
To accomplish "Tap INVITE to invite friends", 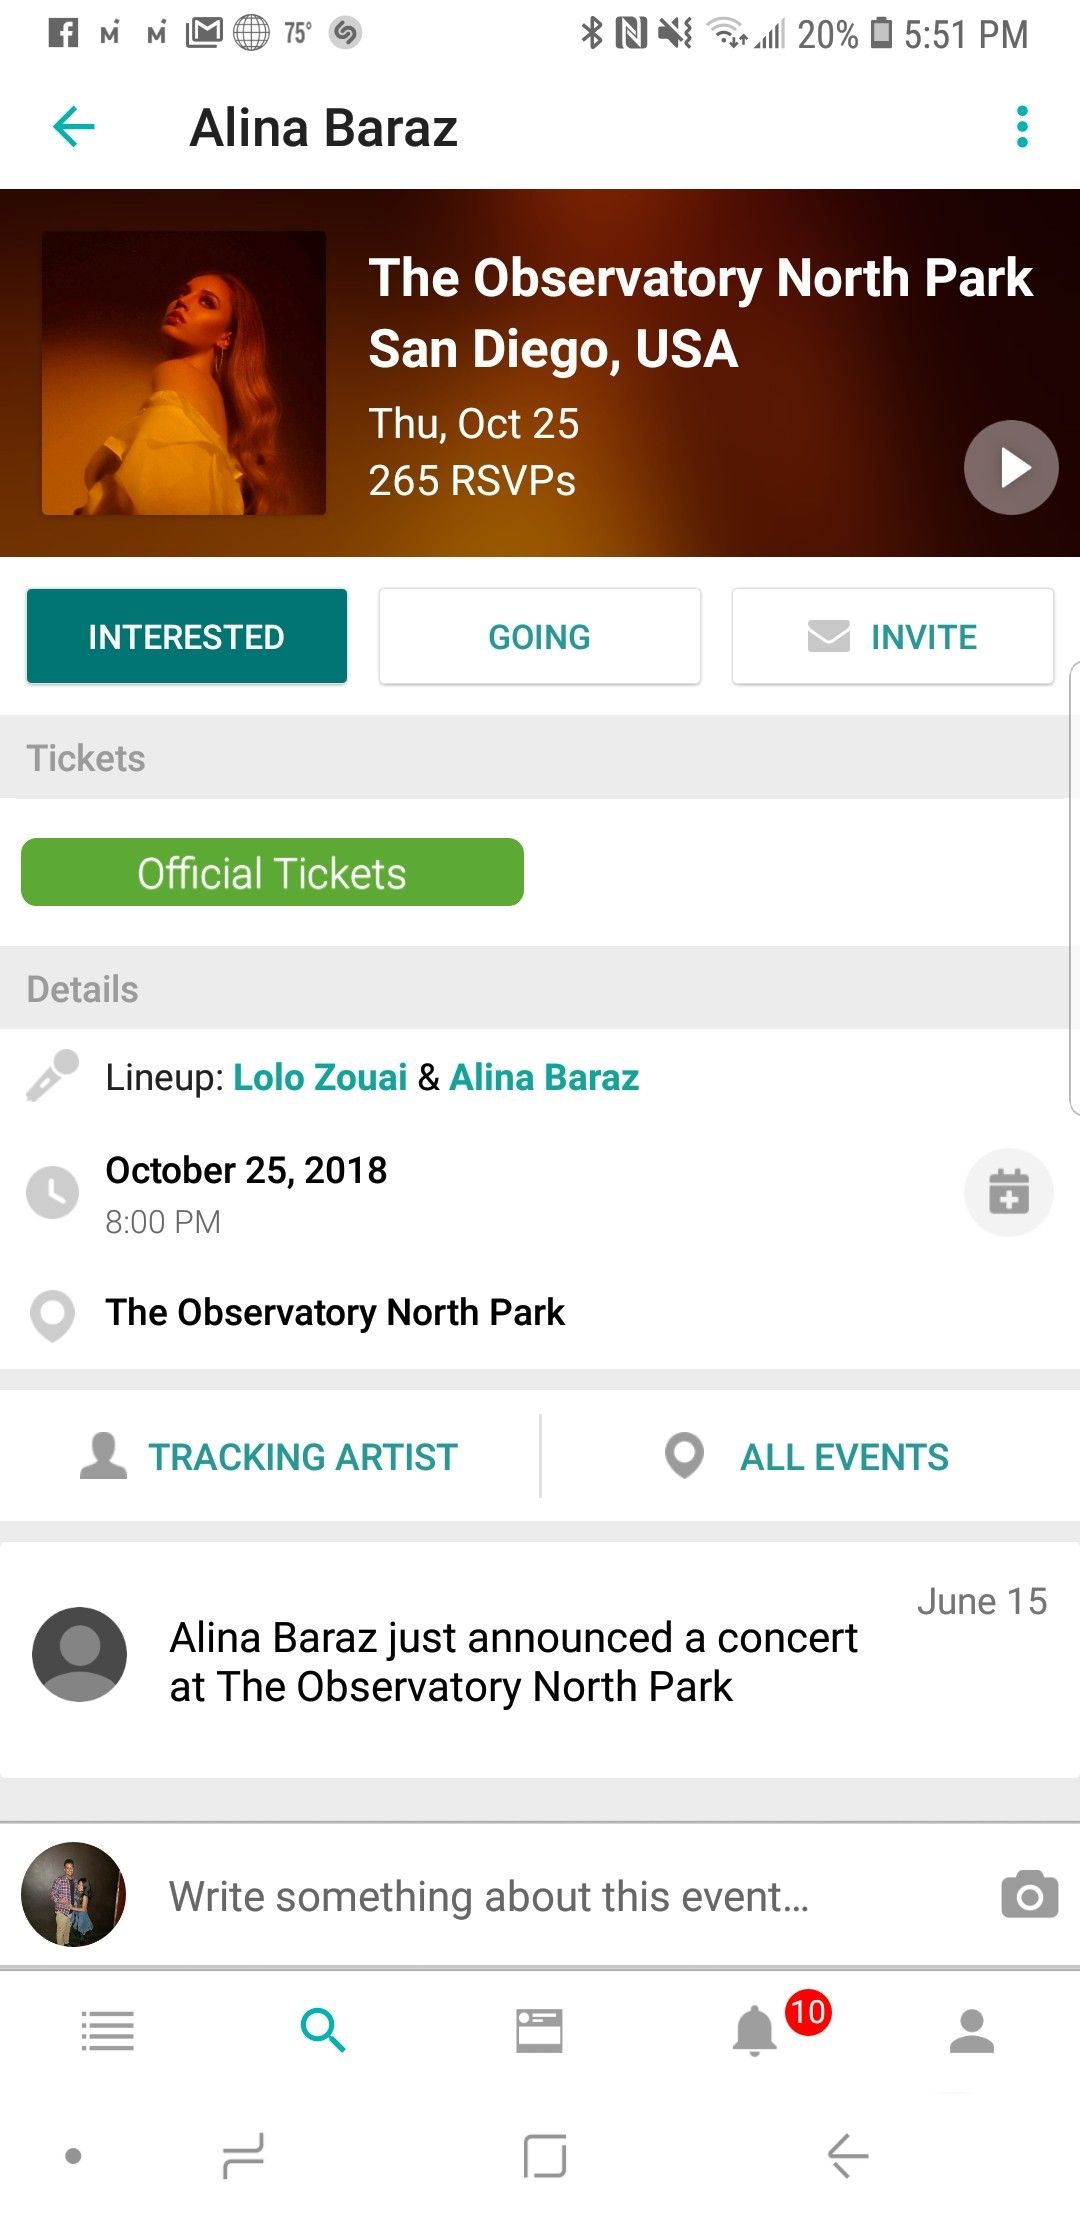I will click(892, 637).
